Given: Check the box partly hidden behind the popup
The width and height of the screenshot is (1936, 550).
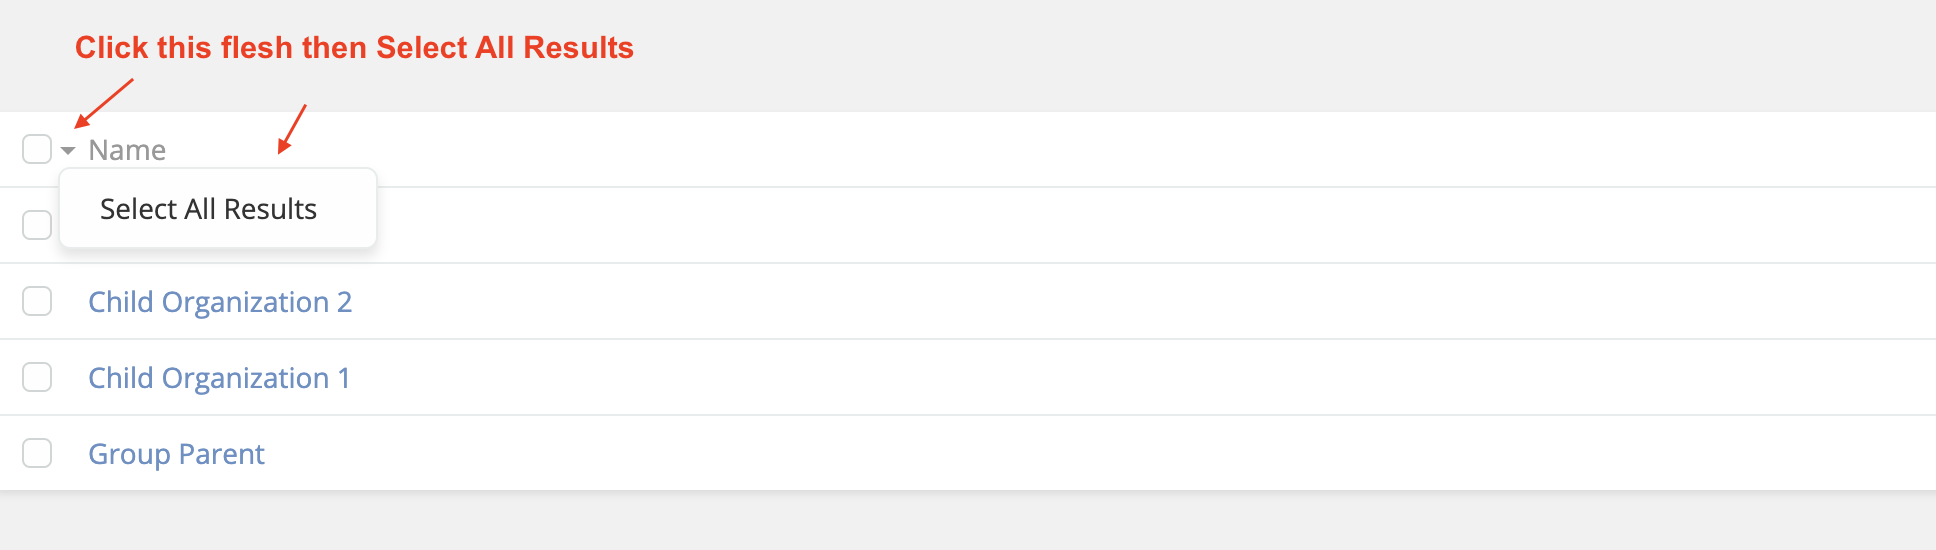Looking at the screenshot, I should [35, 225].
